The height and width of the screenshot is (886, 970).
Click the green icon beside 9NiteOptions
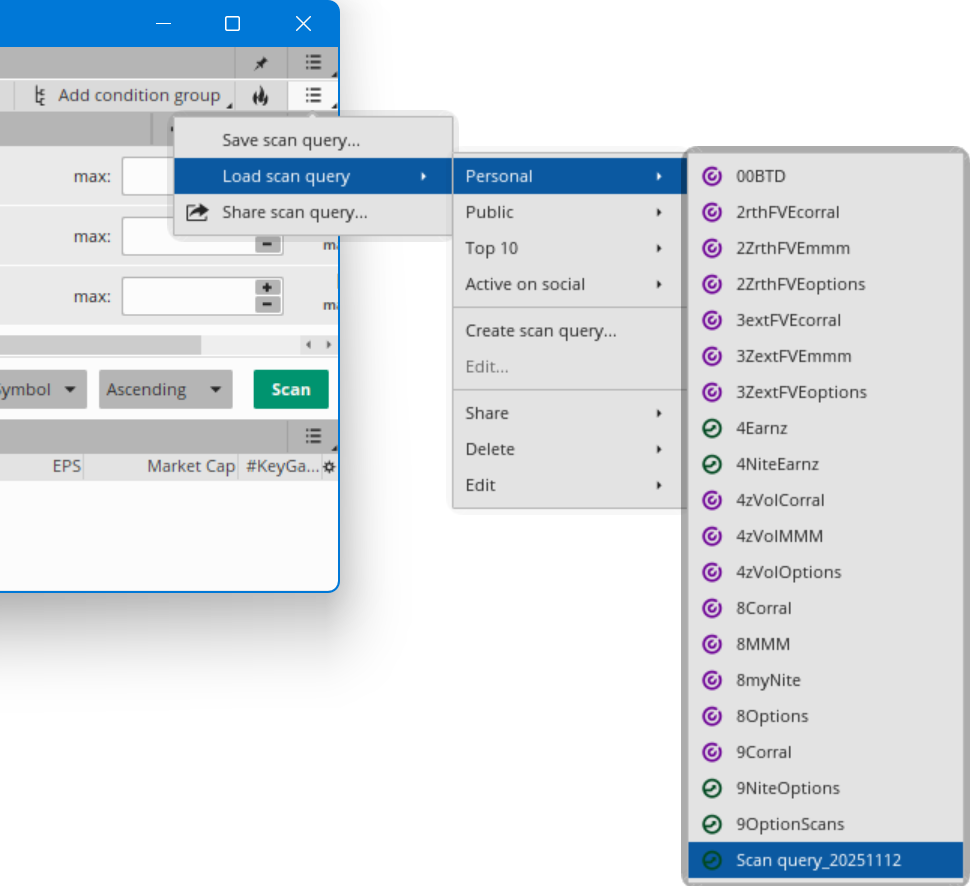click(712, 788)
